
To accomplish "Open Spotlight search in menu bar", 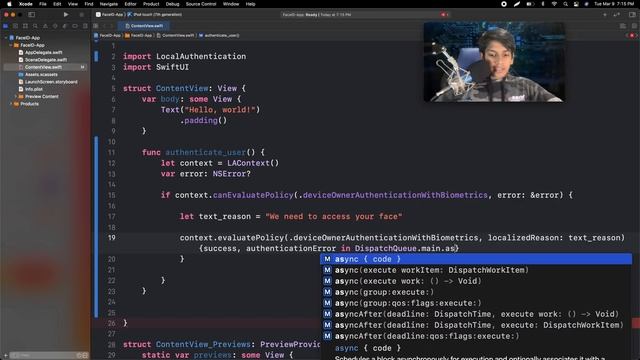I will 565,4.
